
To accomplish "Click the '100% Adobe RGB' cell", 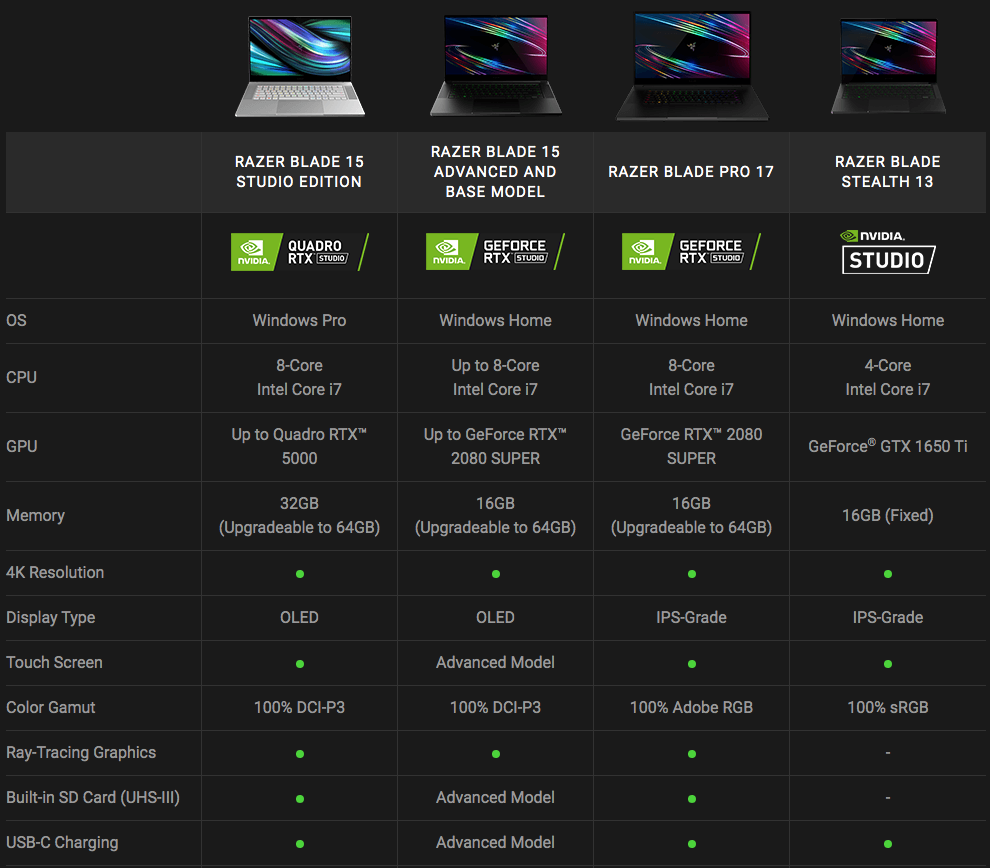I will pos(691,707).
